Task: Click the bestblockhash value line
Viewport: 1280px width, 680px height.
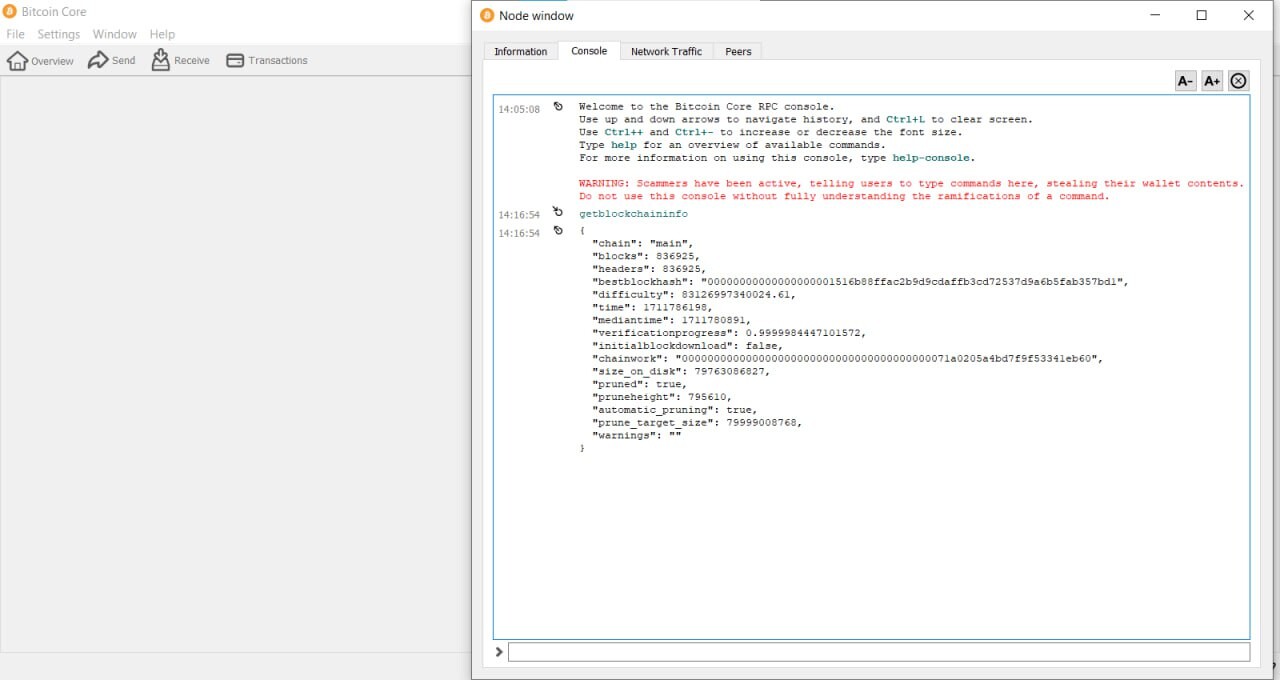Action: (x=860, y=282)
